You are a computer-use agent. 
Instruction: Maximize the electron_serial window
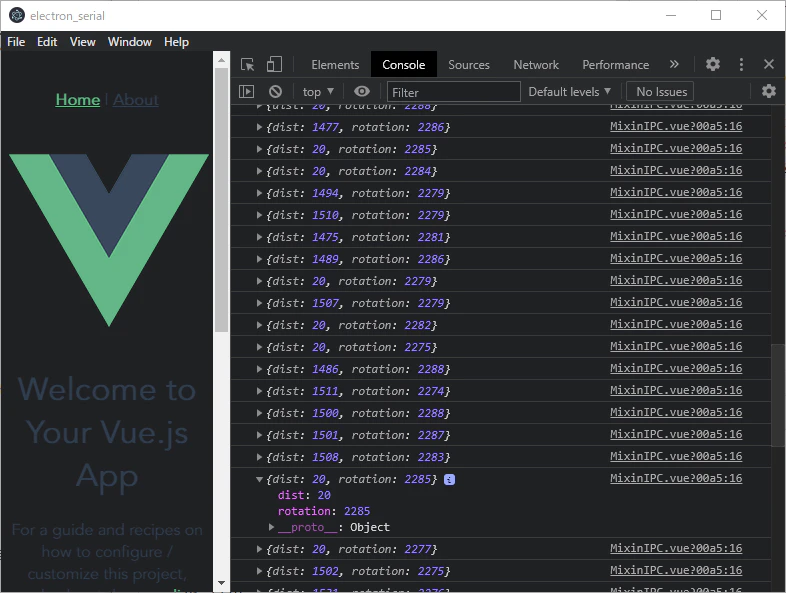(x=716, y=16)
